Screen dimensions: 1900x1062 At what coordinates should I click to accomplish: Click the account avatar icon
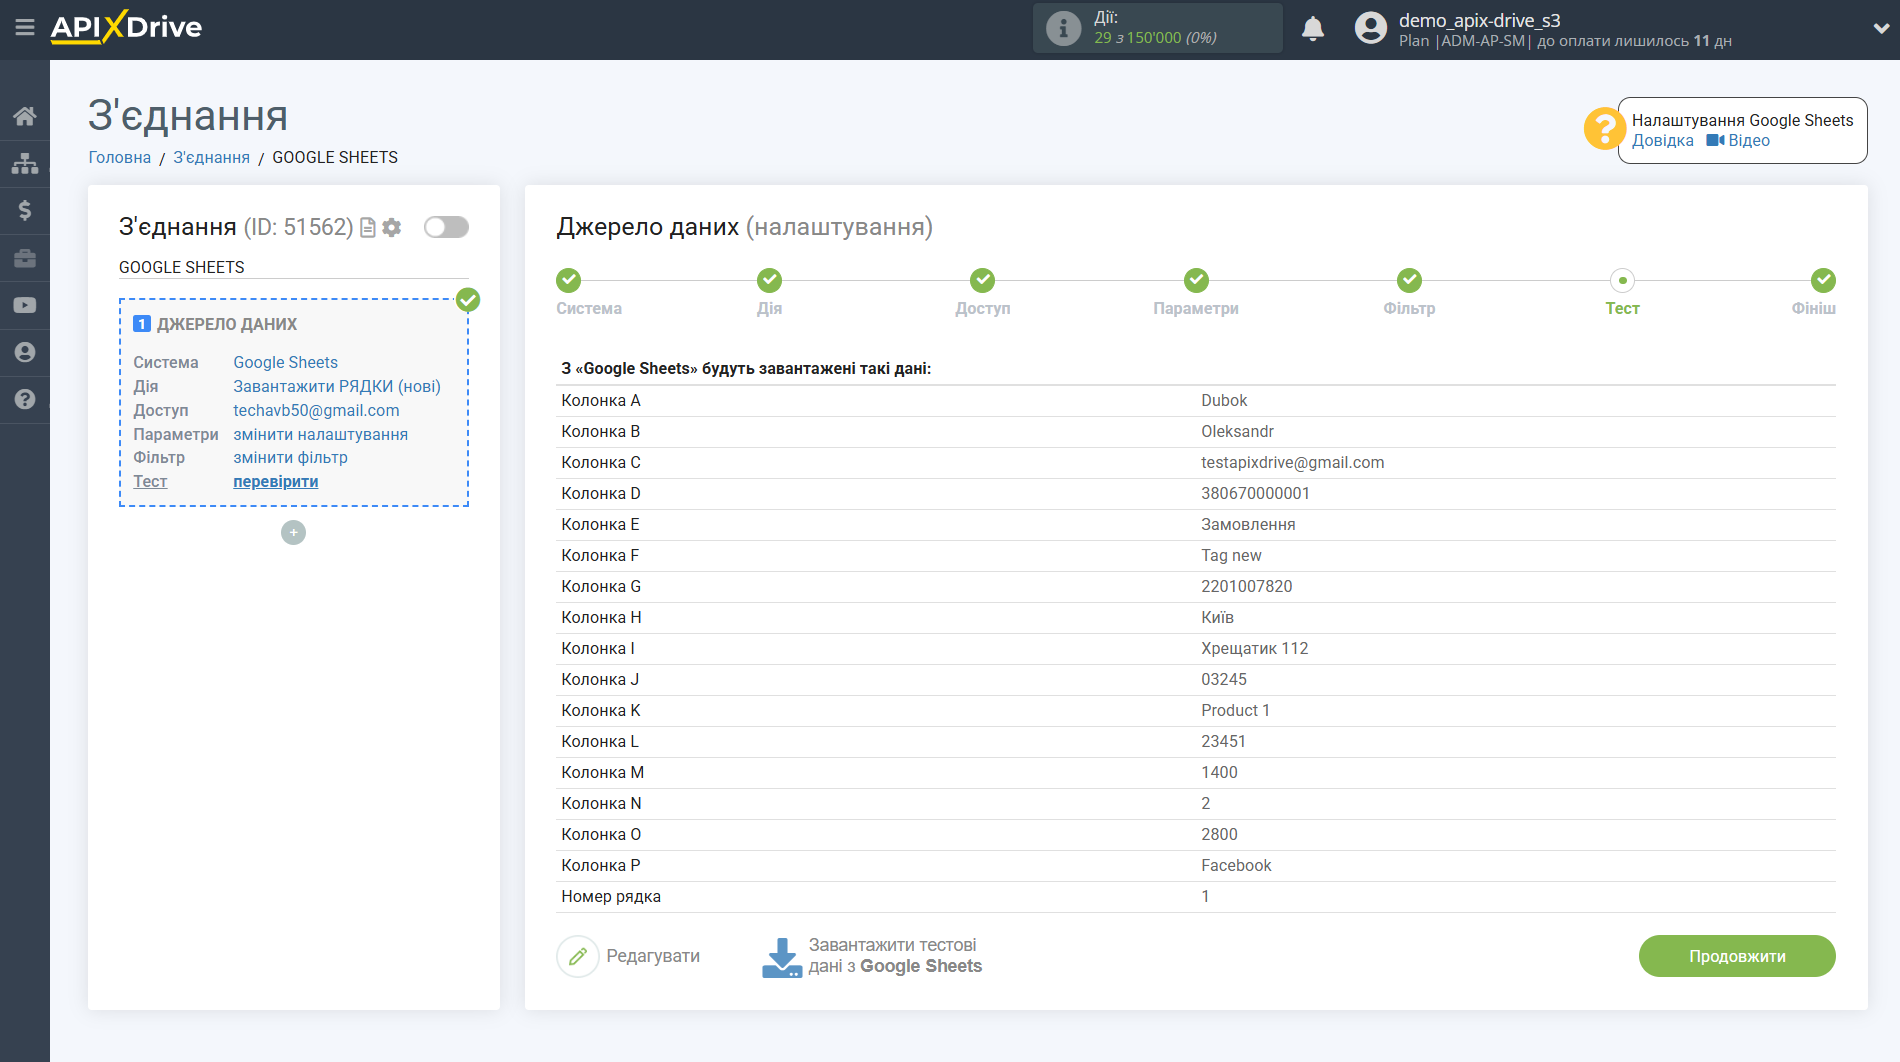point(1370,28)
